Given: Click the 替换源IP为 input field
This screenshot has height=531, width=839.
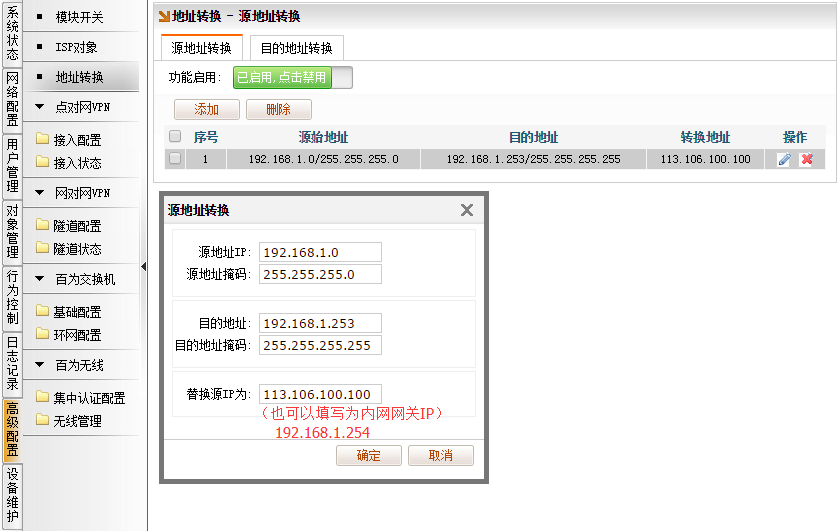Looking at the screenshot, I should click(320, 395).
